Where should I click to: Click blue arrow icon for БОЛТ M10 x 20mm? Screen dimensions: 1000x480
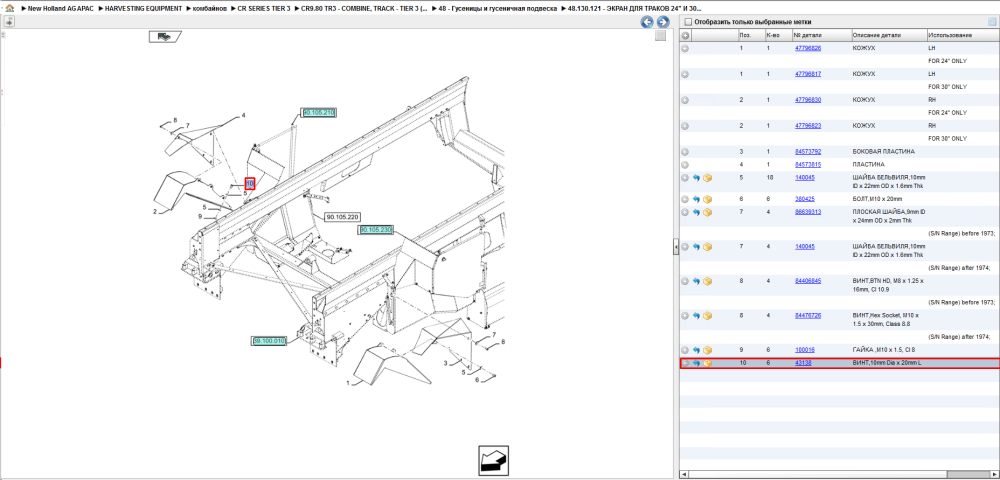point(696,200)
